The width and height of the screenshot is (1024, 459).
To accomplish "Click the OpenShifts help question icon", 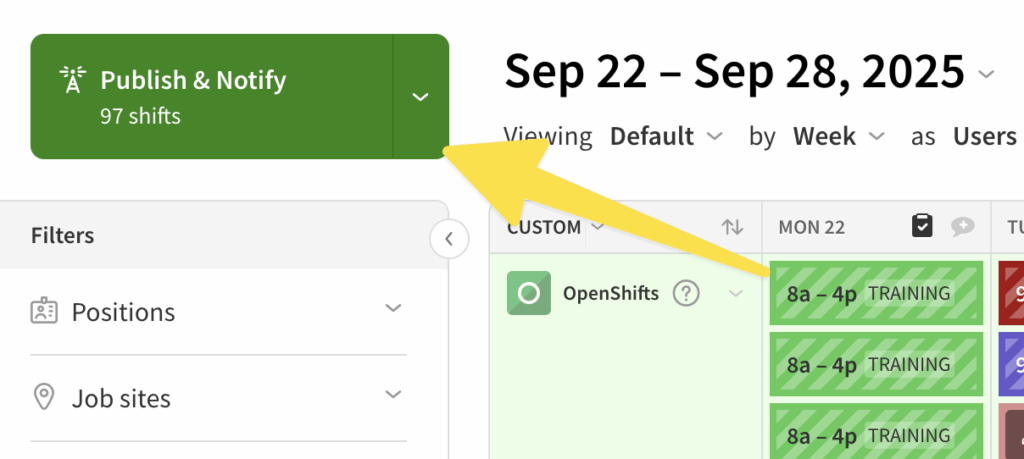I will 685,294.
